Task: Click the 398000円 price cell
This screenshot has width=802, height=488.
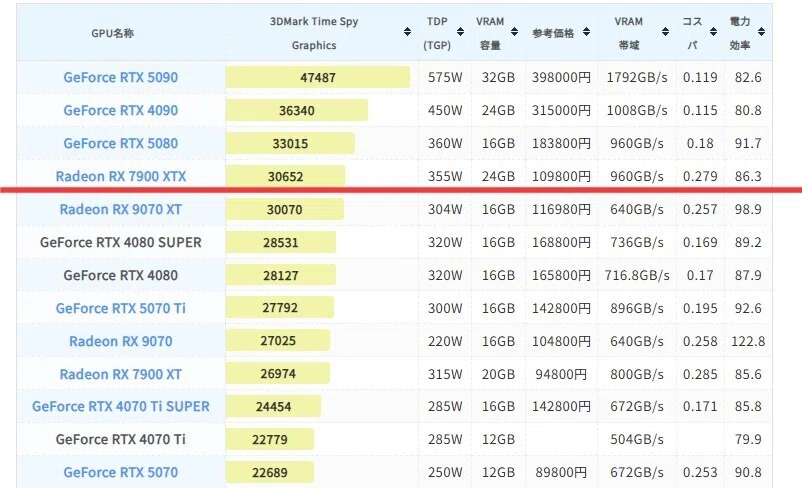Action: (x=561, y=77)
